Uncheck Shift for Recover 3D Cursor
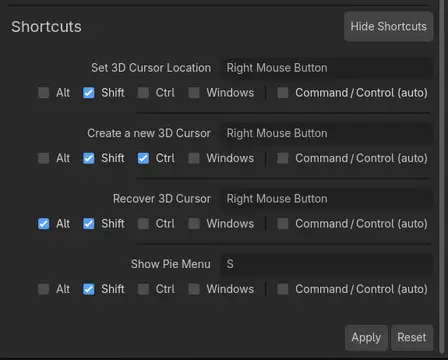Image resolution: width=448 pixels, height=360 pixels. tap(89, 223)
